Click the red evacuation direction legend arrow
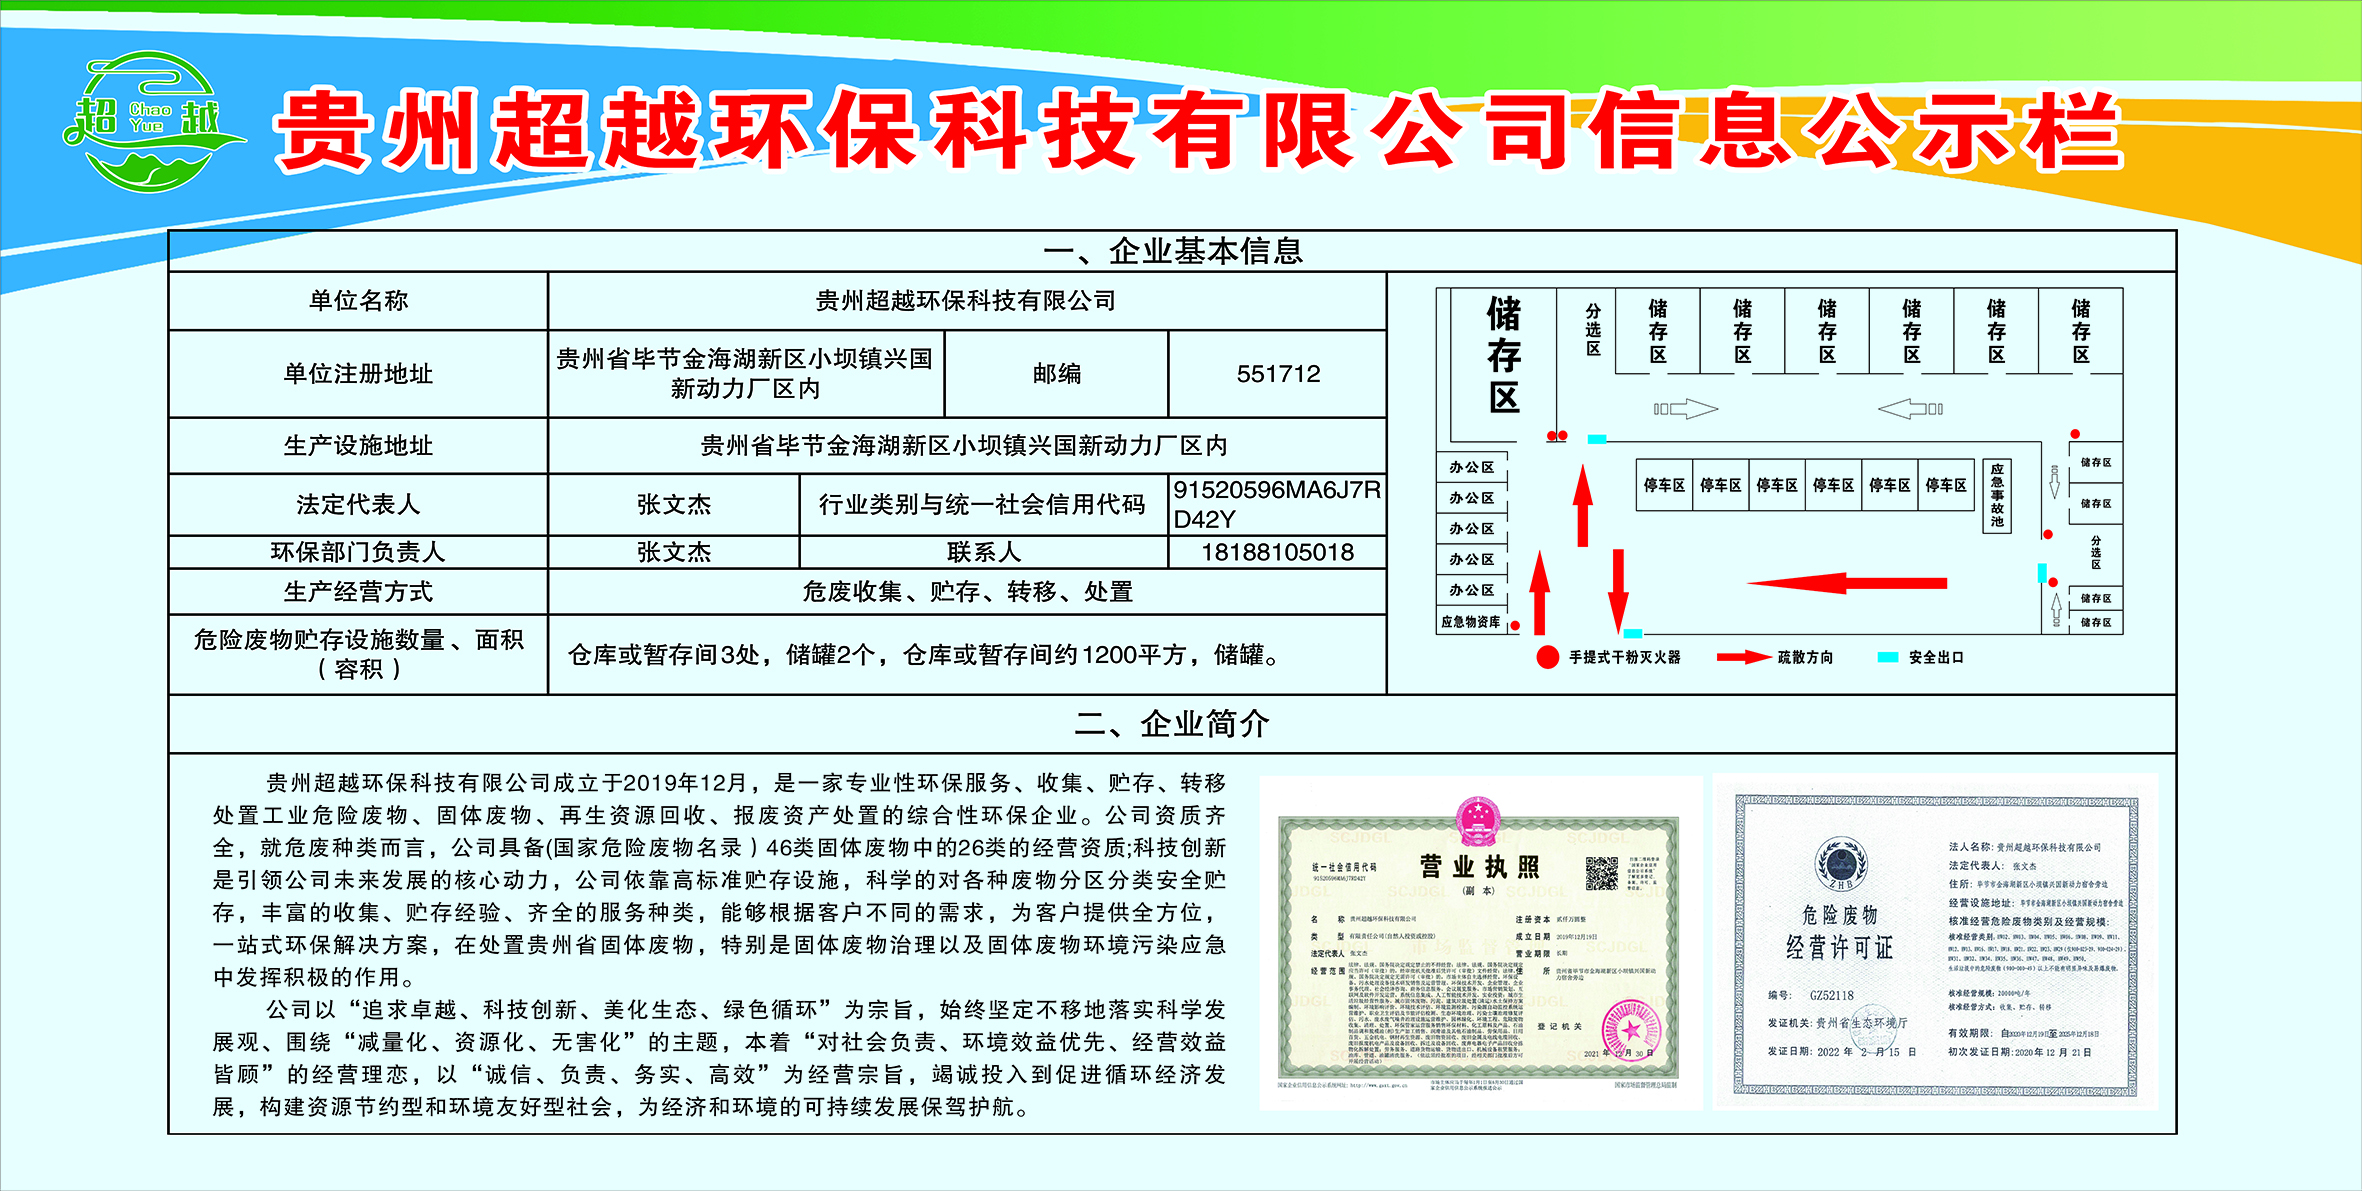This screenshot has width=2362, height=1191. click(x=1743, y=657)
